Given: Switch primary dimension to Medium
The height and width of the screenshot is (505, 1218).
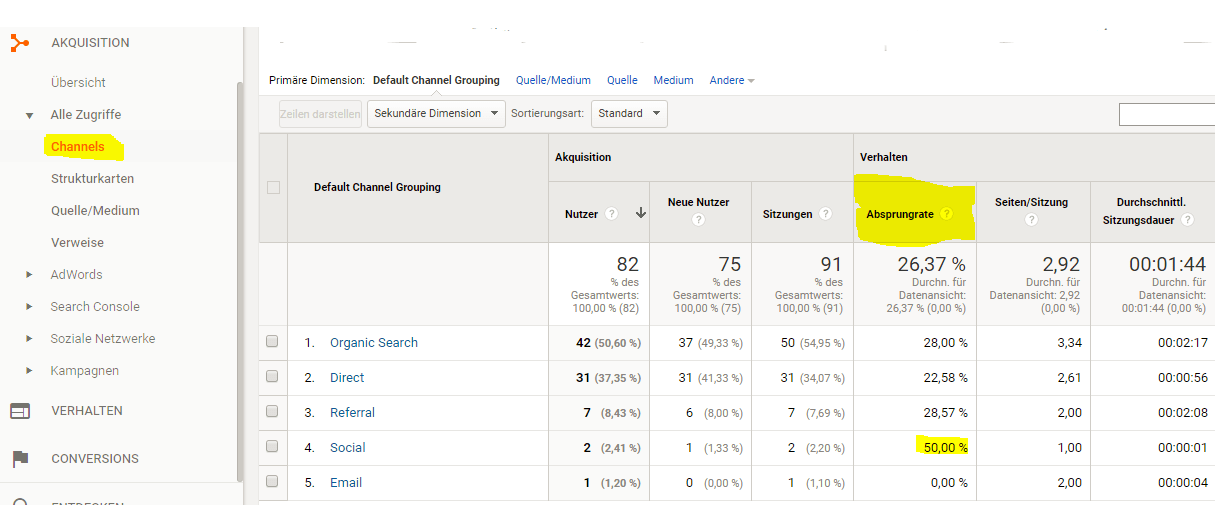Looking at the screenshot, I should [673, 80].
